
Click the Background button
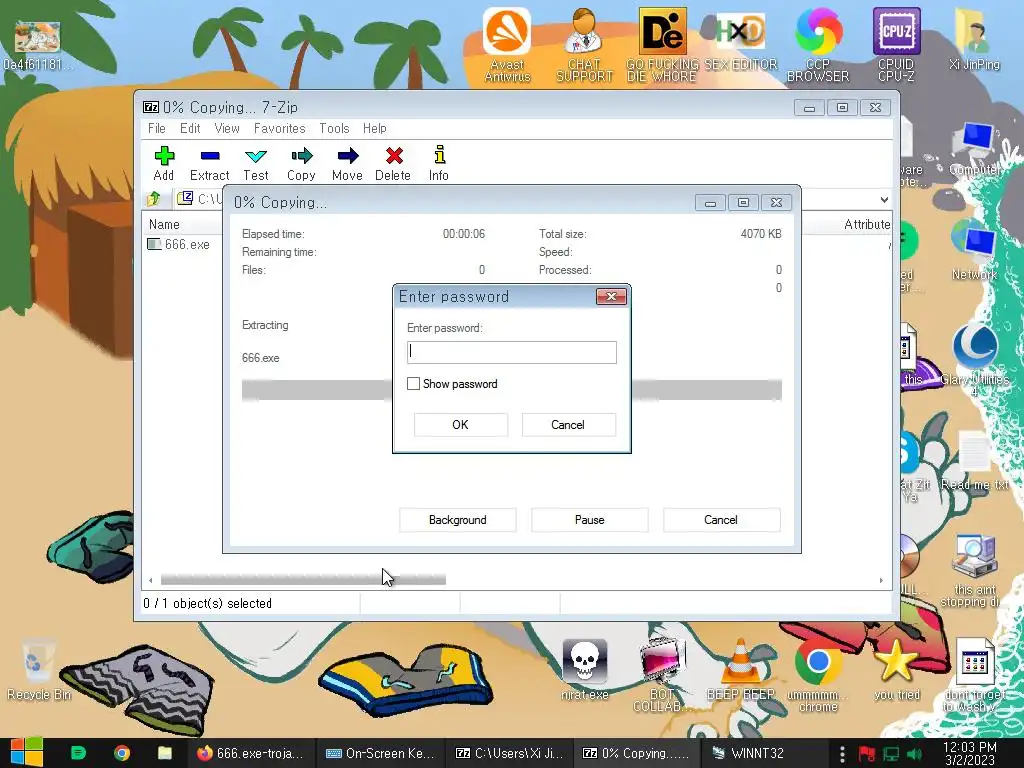(x=458, y=520)
